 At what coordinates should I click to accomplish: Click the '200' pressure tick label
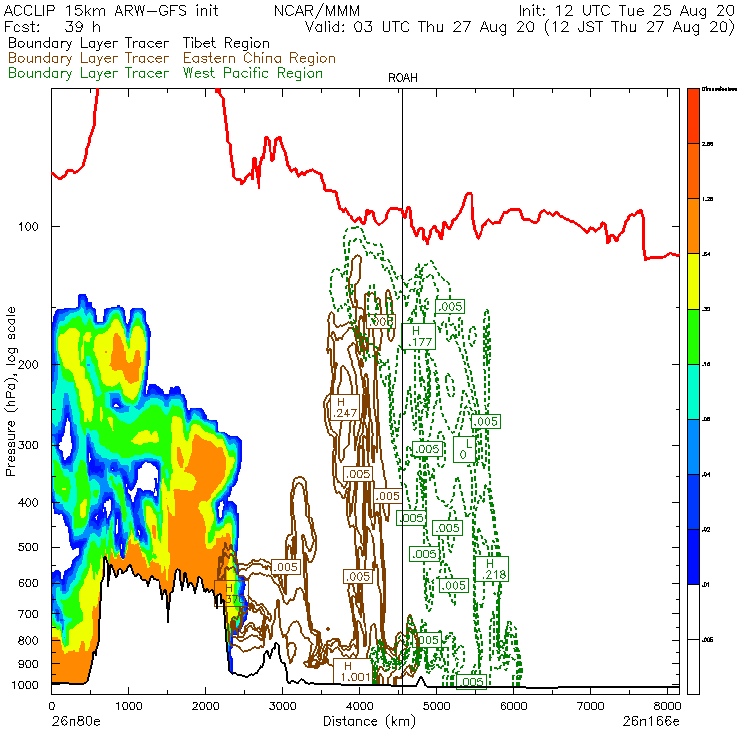(28, 364)
